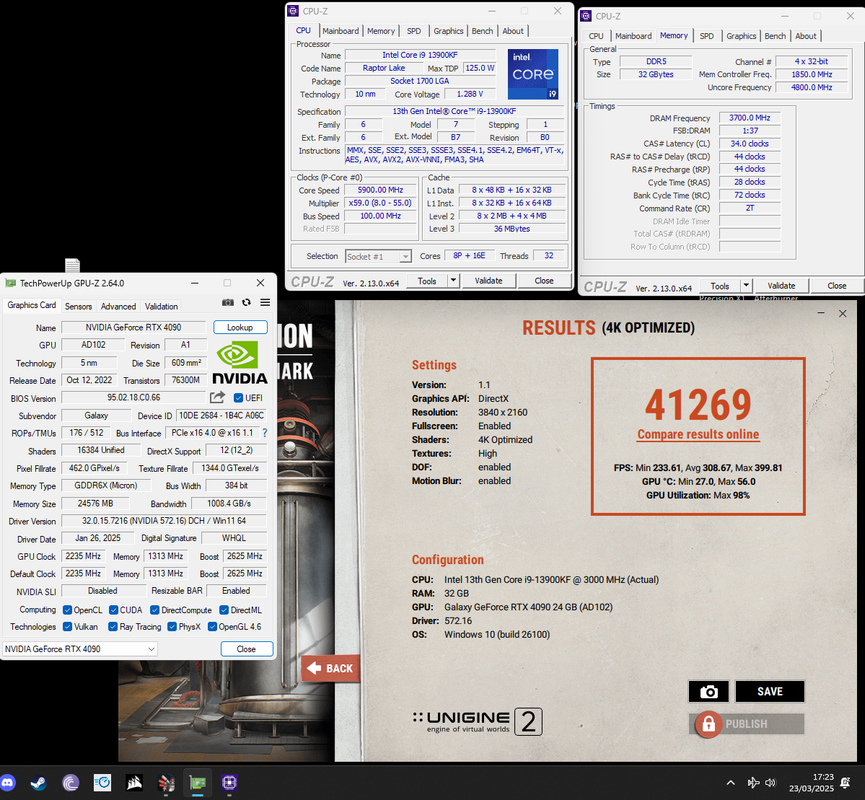This screenshot has height=800, width=865.
Task: Open the GPU selection dropdown in GPU-Z
Action: (80, 649)
